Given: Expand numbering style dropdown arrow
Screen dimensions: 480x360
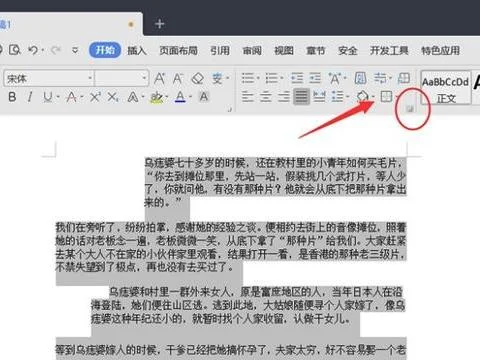Looking at the screenshot, I should 282,79.
